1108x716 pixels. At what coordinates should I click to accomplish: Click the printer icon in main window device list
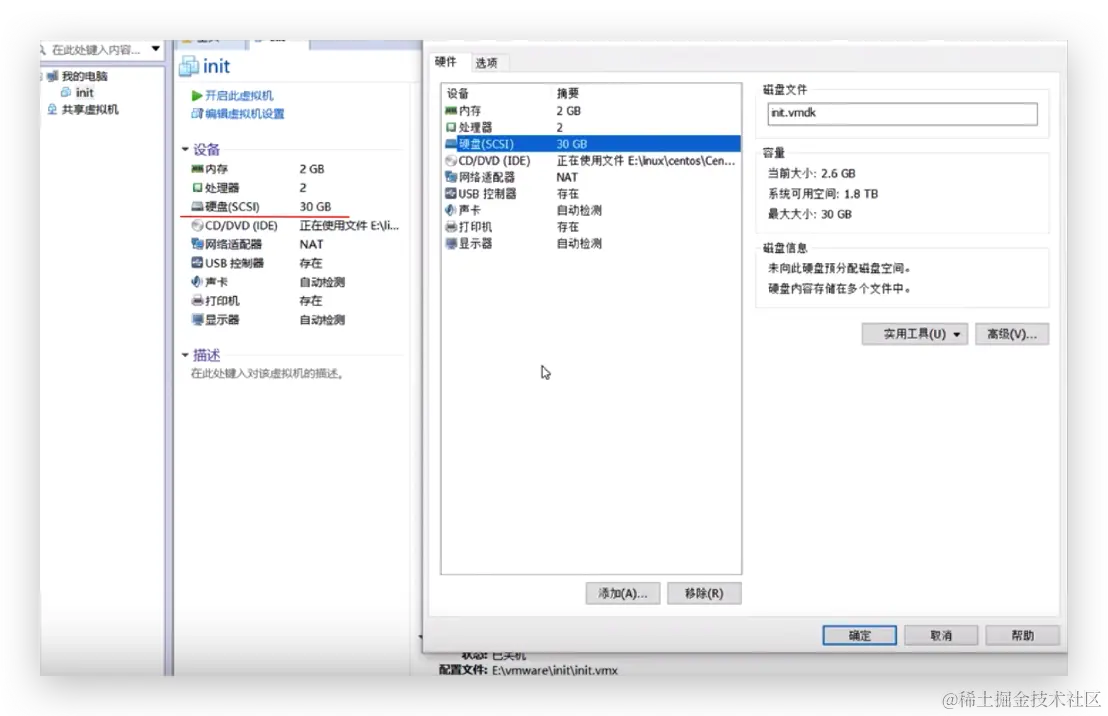pos(197,300)
